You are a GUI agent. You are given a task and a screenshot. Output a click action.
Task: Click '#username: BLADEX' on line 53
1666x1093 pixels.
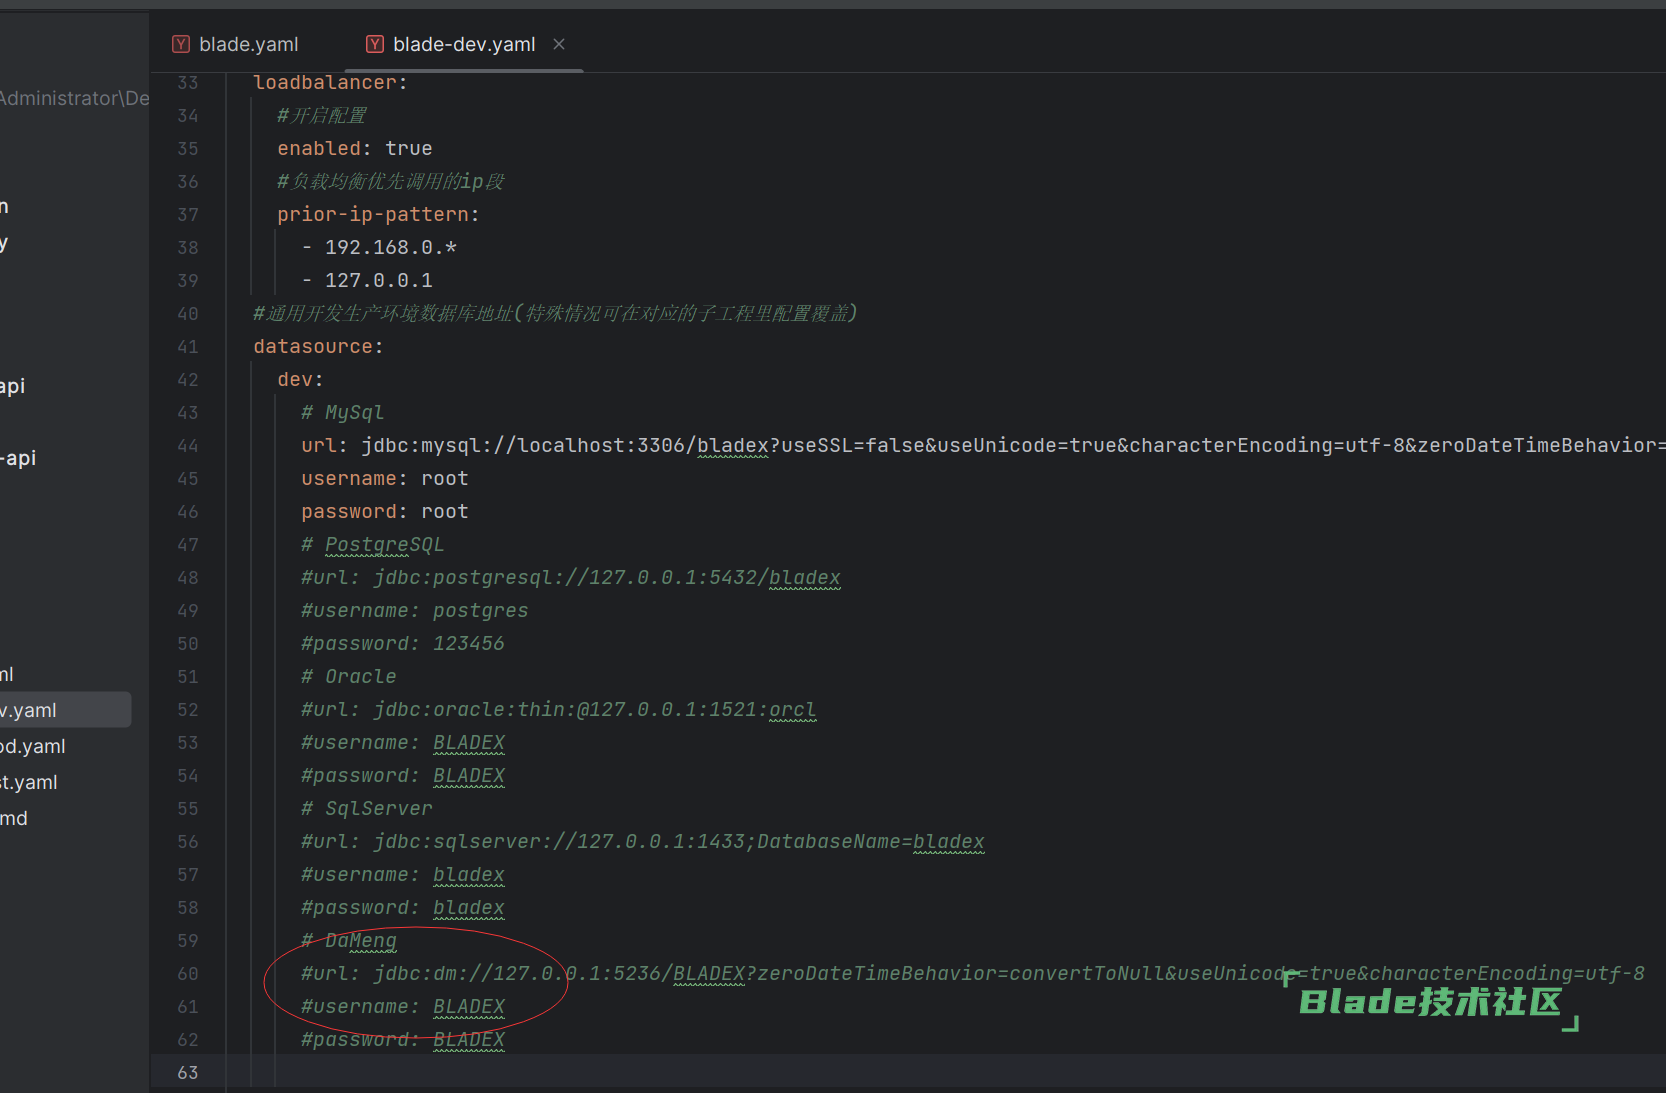tap(403, 742)
